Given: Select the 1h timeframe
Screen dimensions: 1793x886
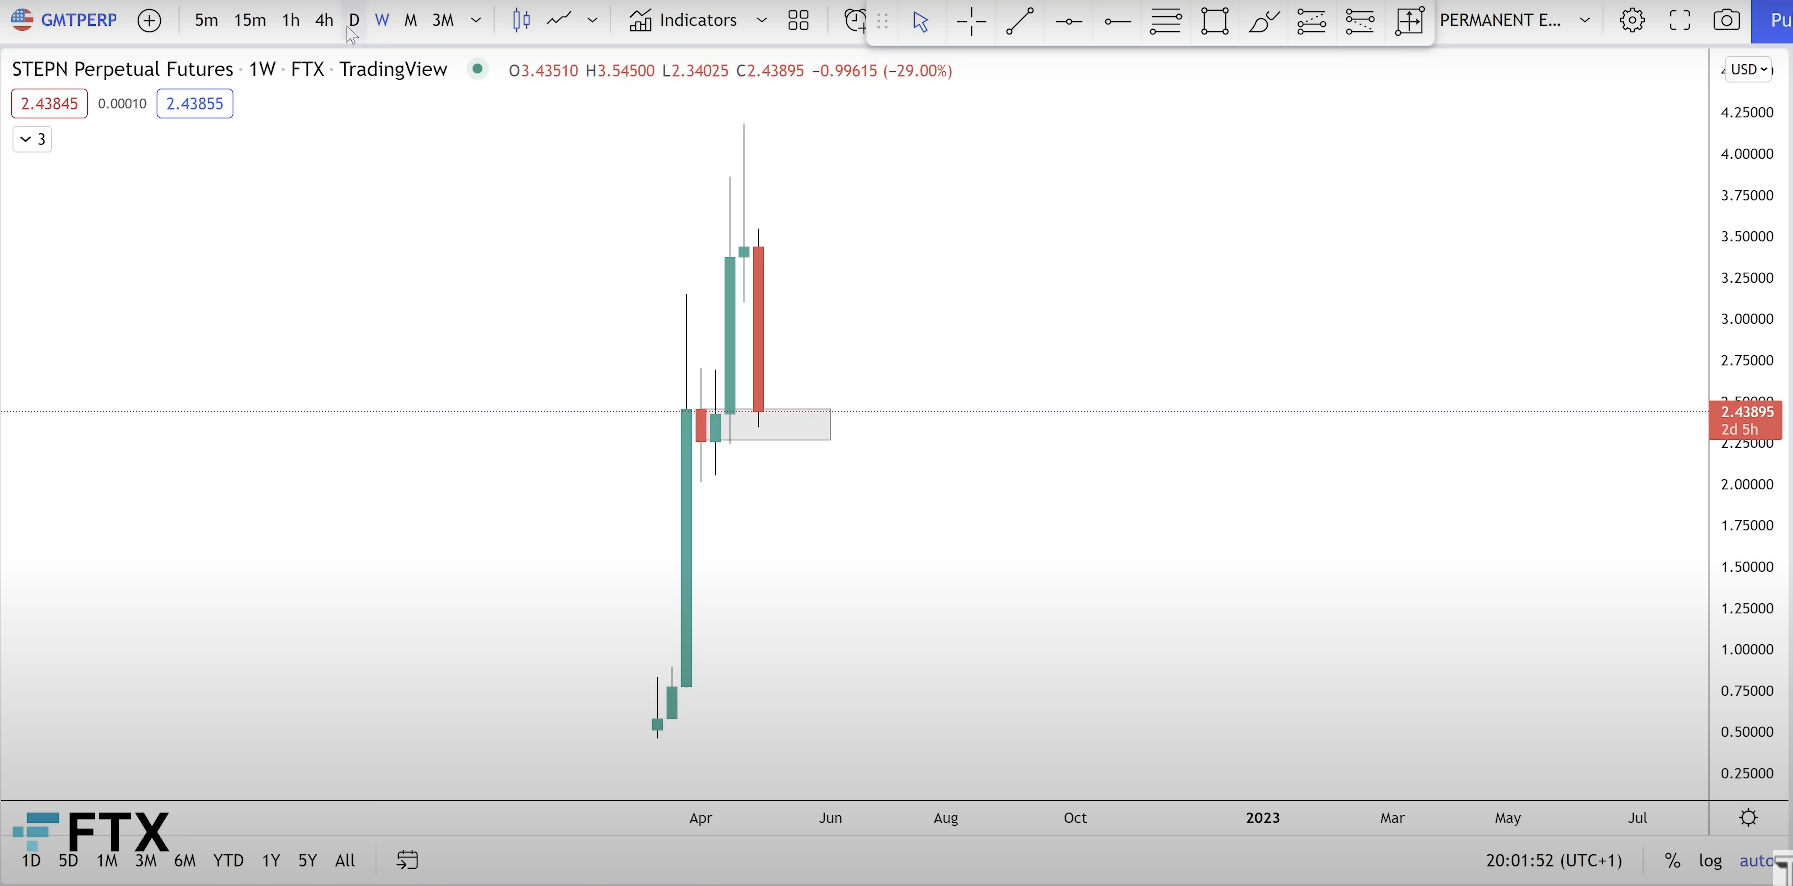Looking at the screenshot, I should click(291, 20).
